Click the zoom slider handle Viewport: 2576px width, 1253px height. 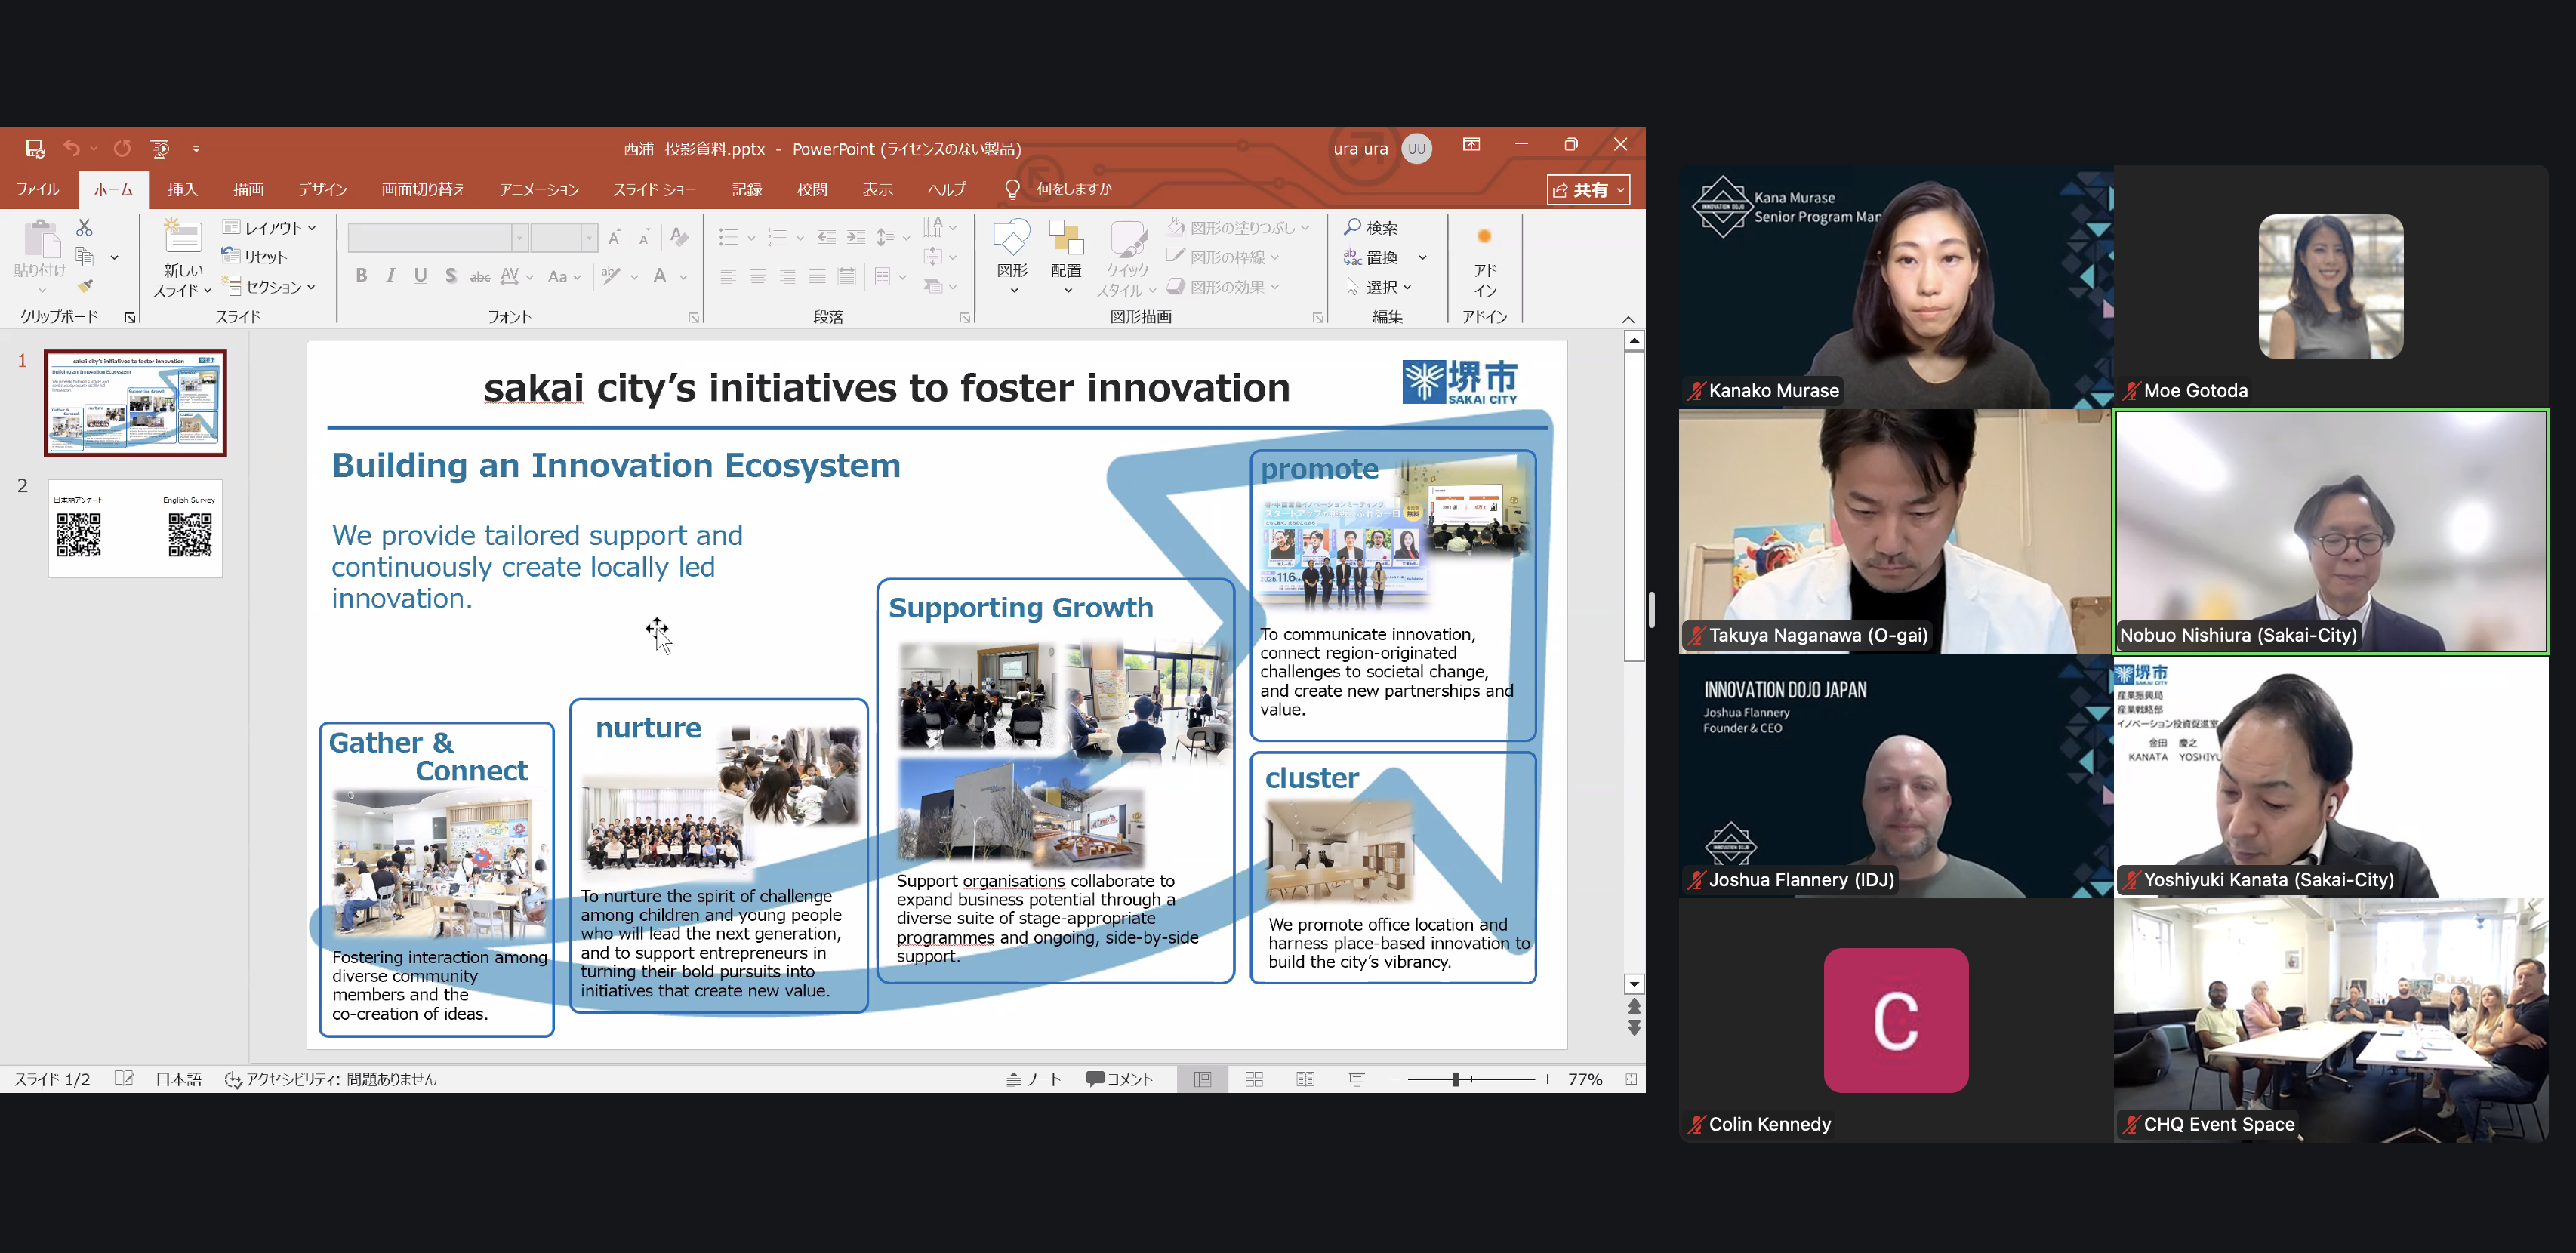1456,1079
